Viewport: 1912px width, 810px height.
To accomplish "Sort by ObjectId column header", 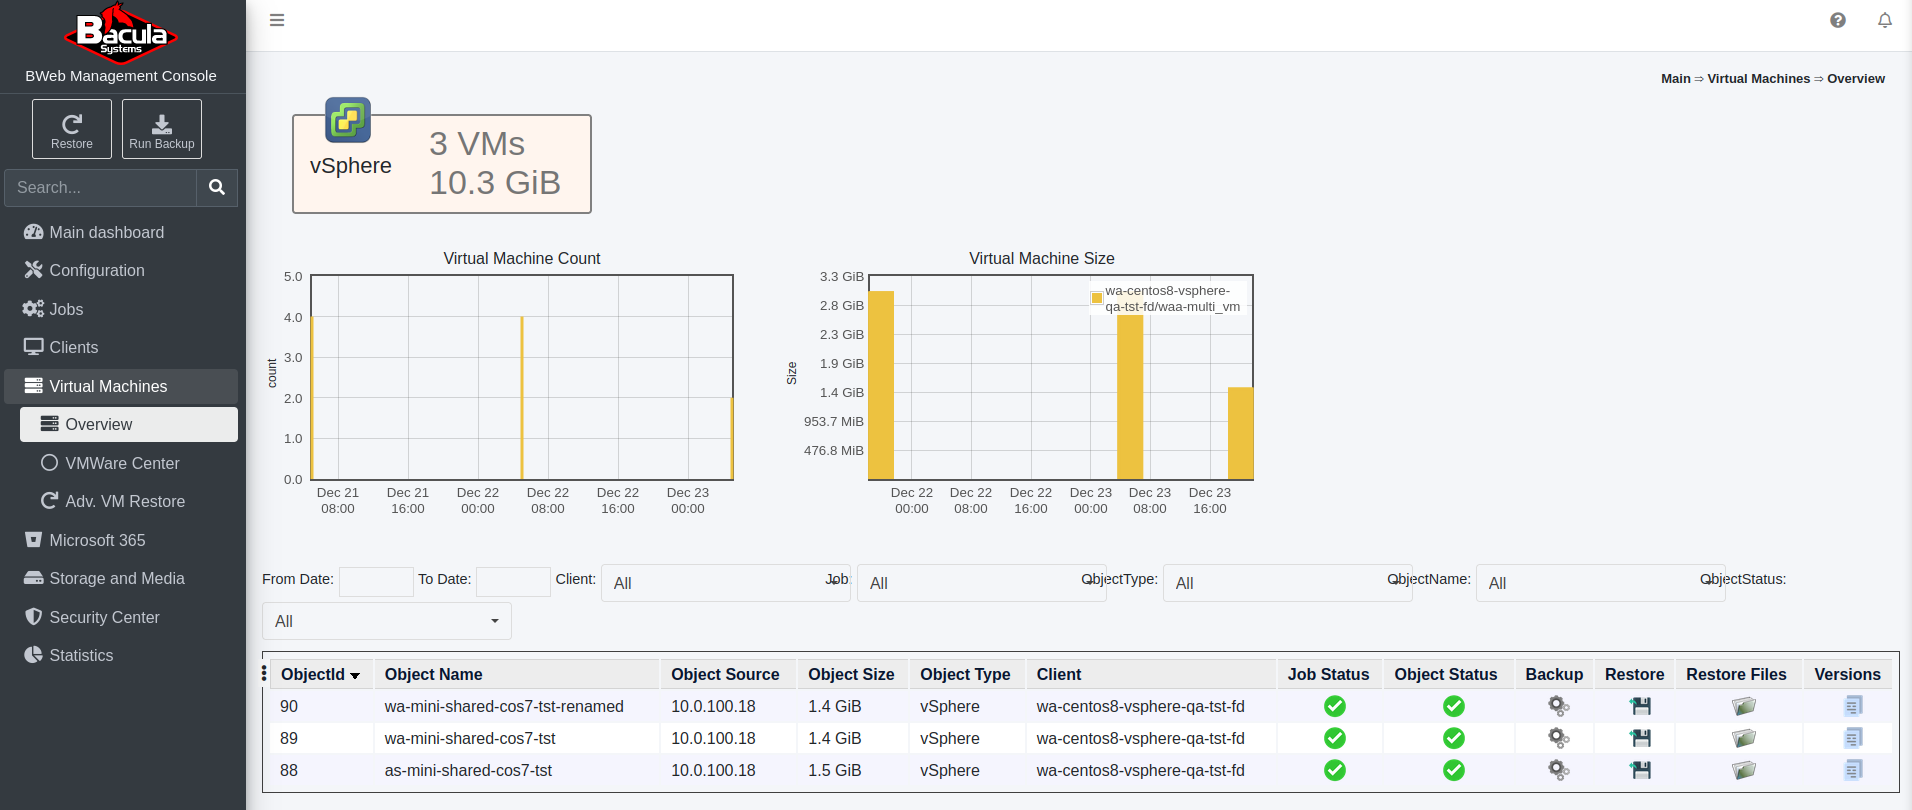I will click(x=320, y=675).
